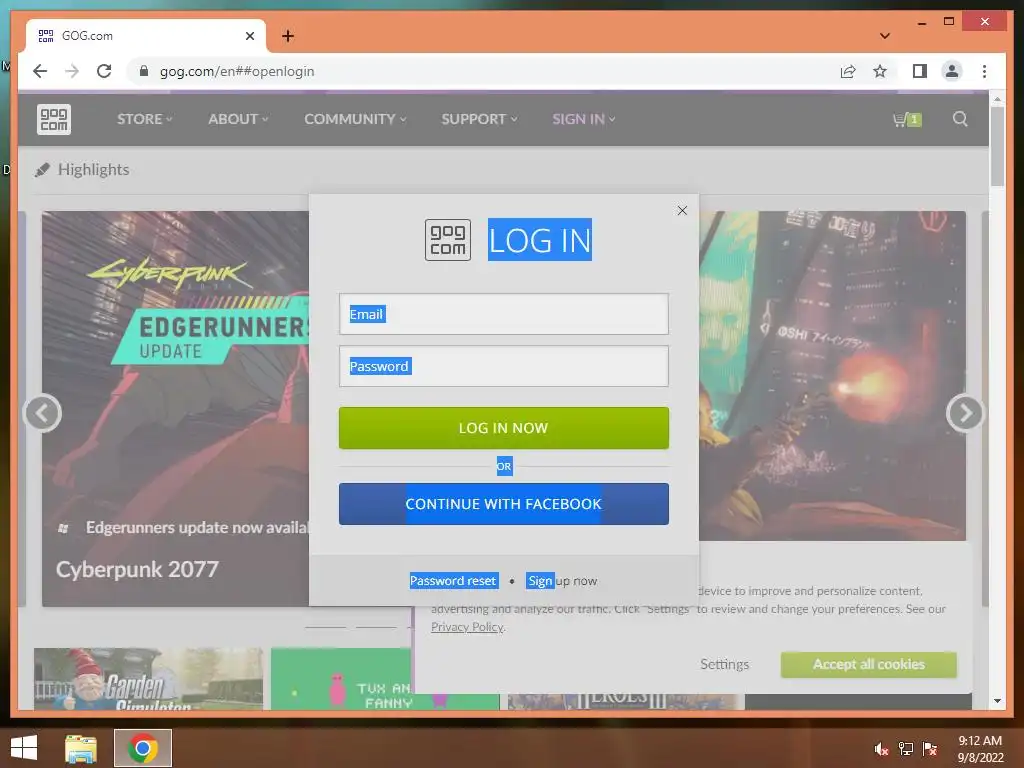Open the Password reset link

point(453,581)
